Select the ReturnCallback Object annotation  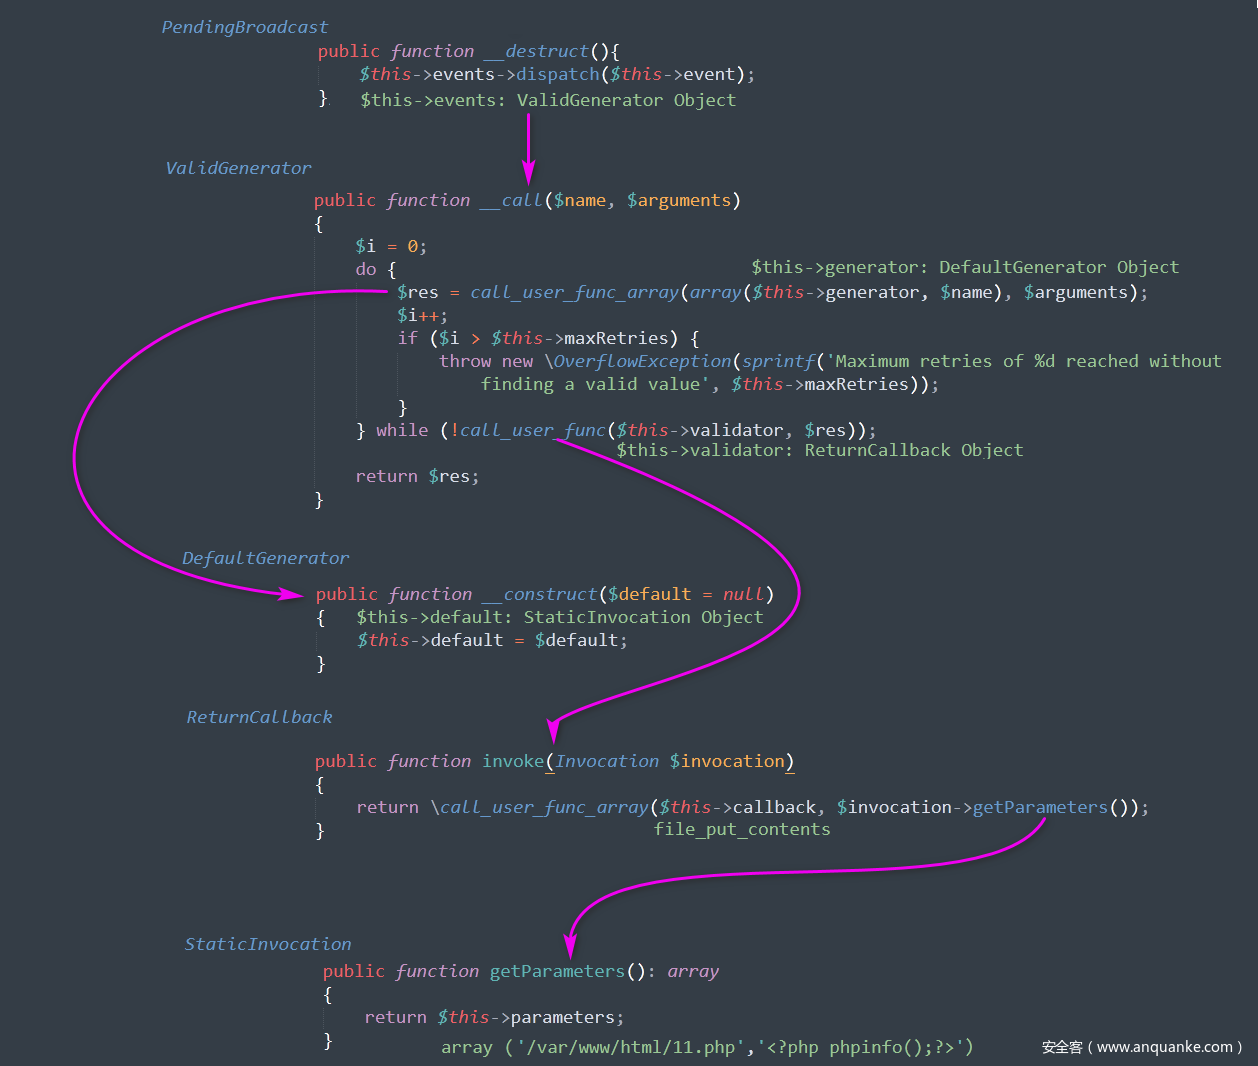pos(913,450)
